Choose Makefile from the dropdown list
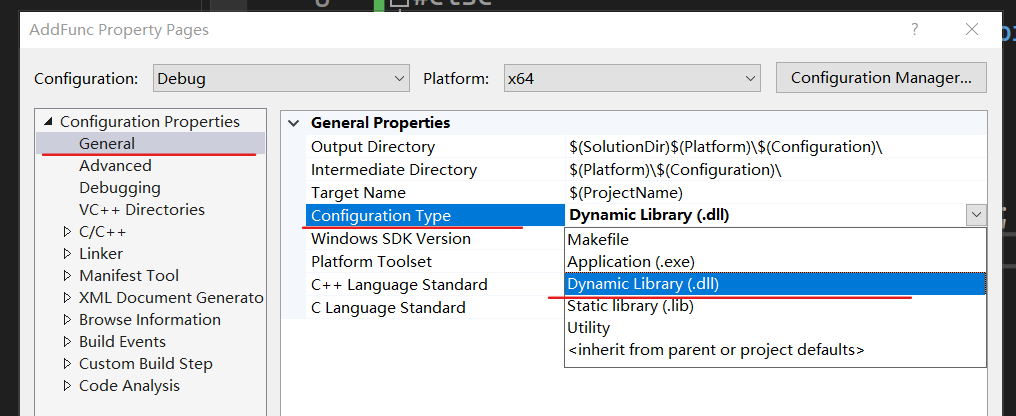Image resolution: width=1016 pixels, height=416 pixels. pos(598,240)
